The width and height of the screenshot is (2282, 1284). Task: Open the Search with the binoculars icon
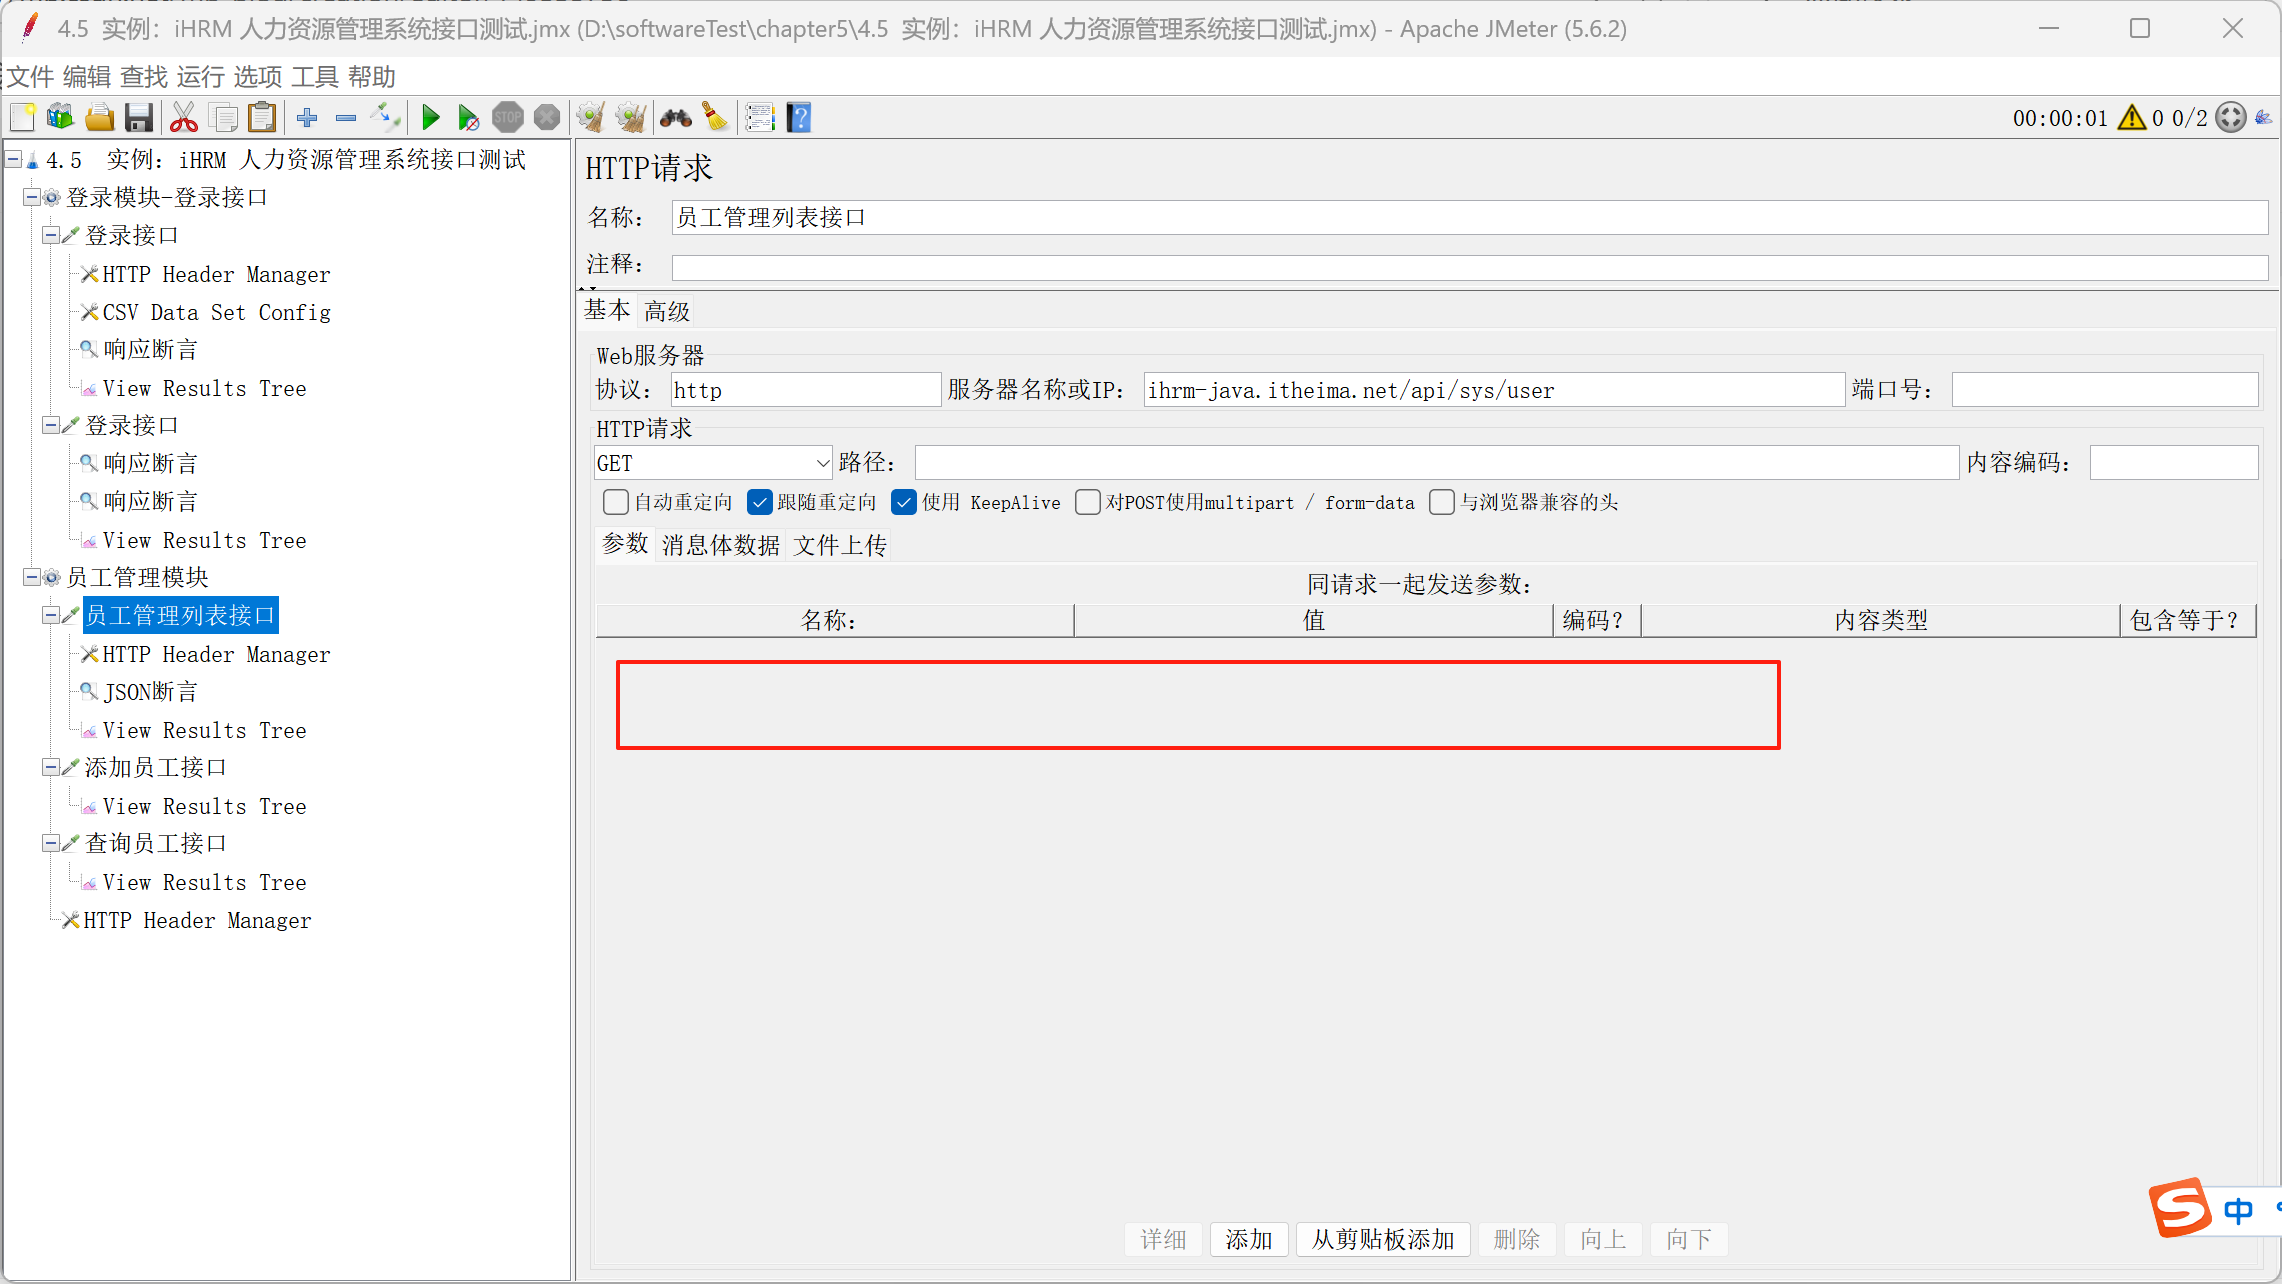676,117
